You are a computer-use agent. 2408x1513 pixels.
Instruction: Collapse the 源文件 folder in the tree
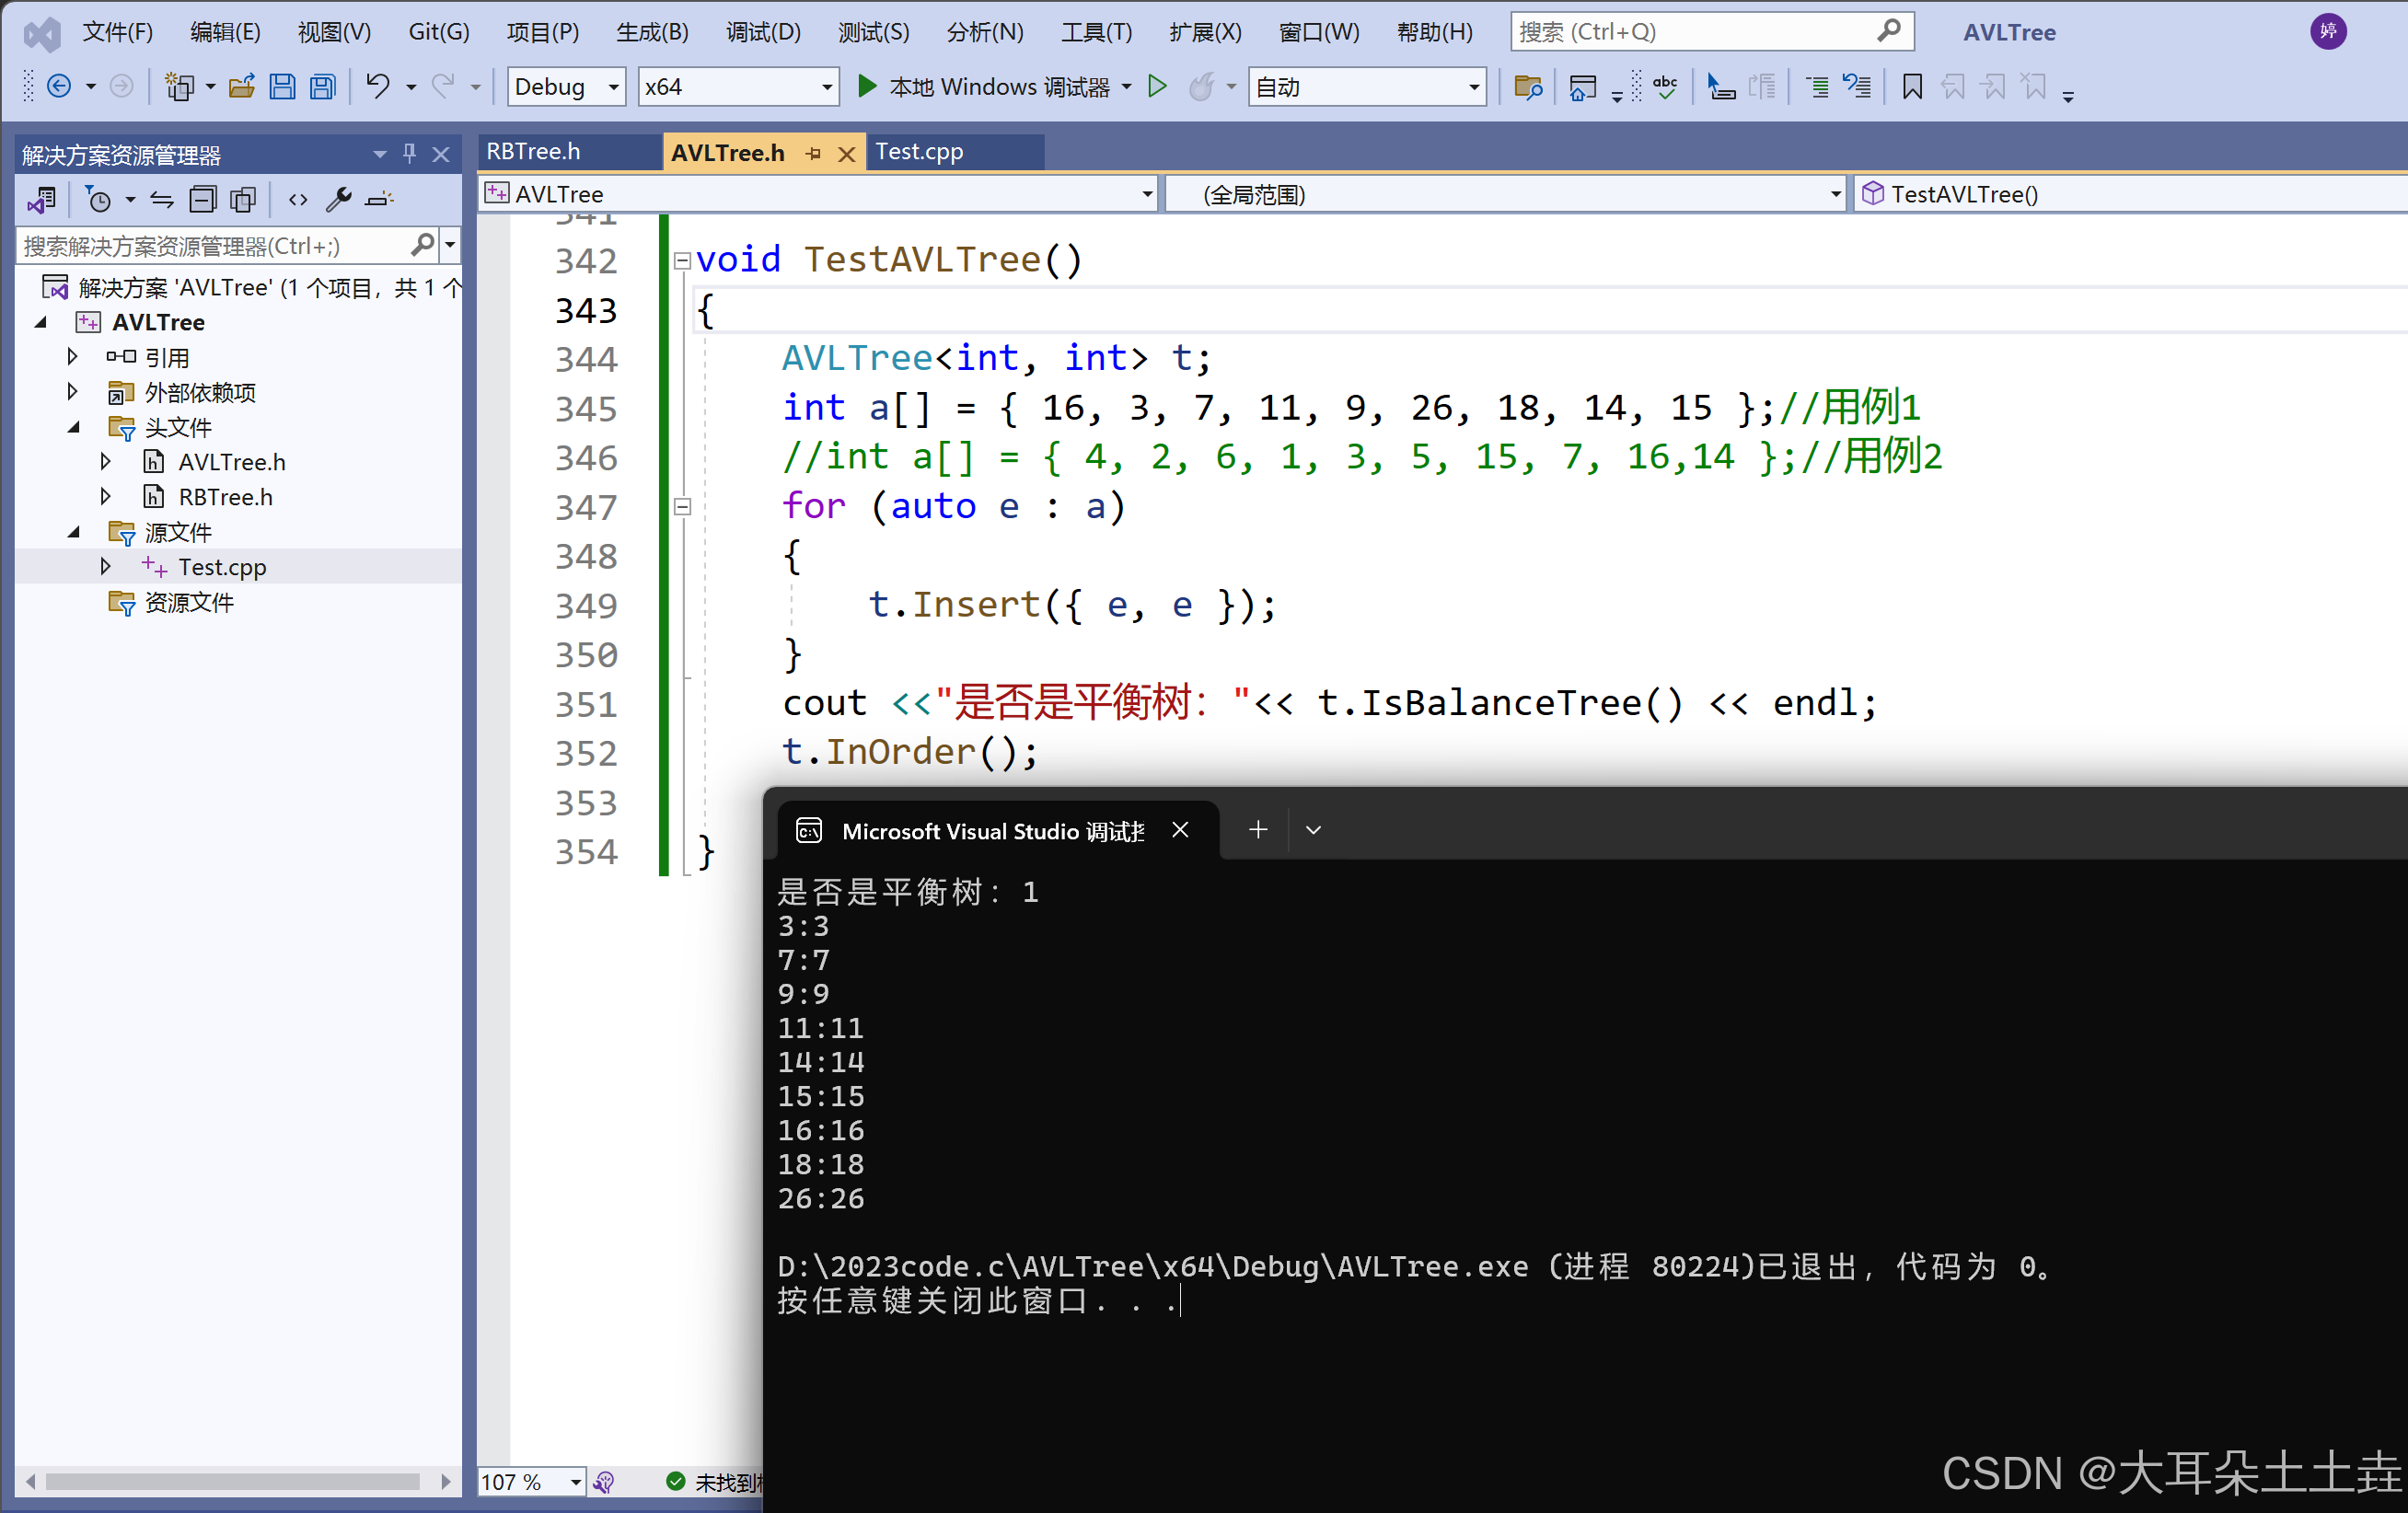73,532
